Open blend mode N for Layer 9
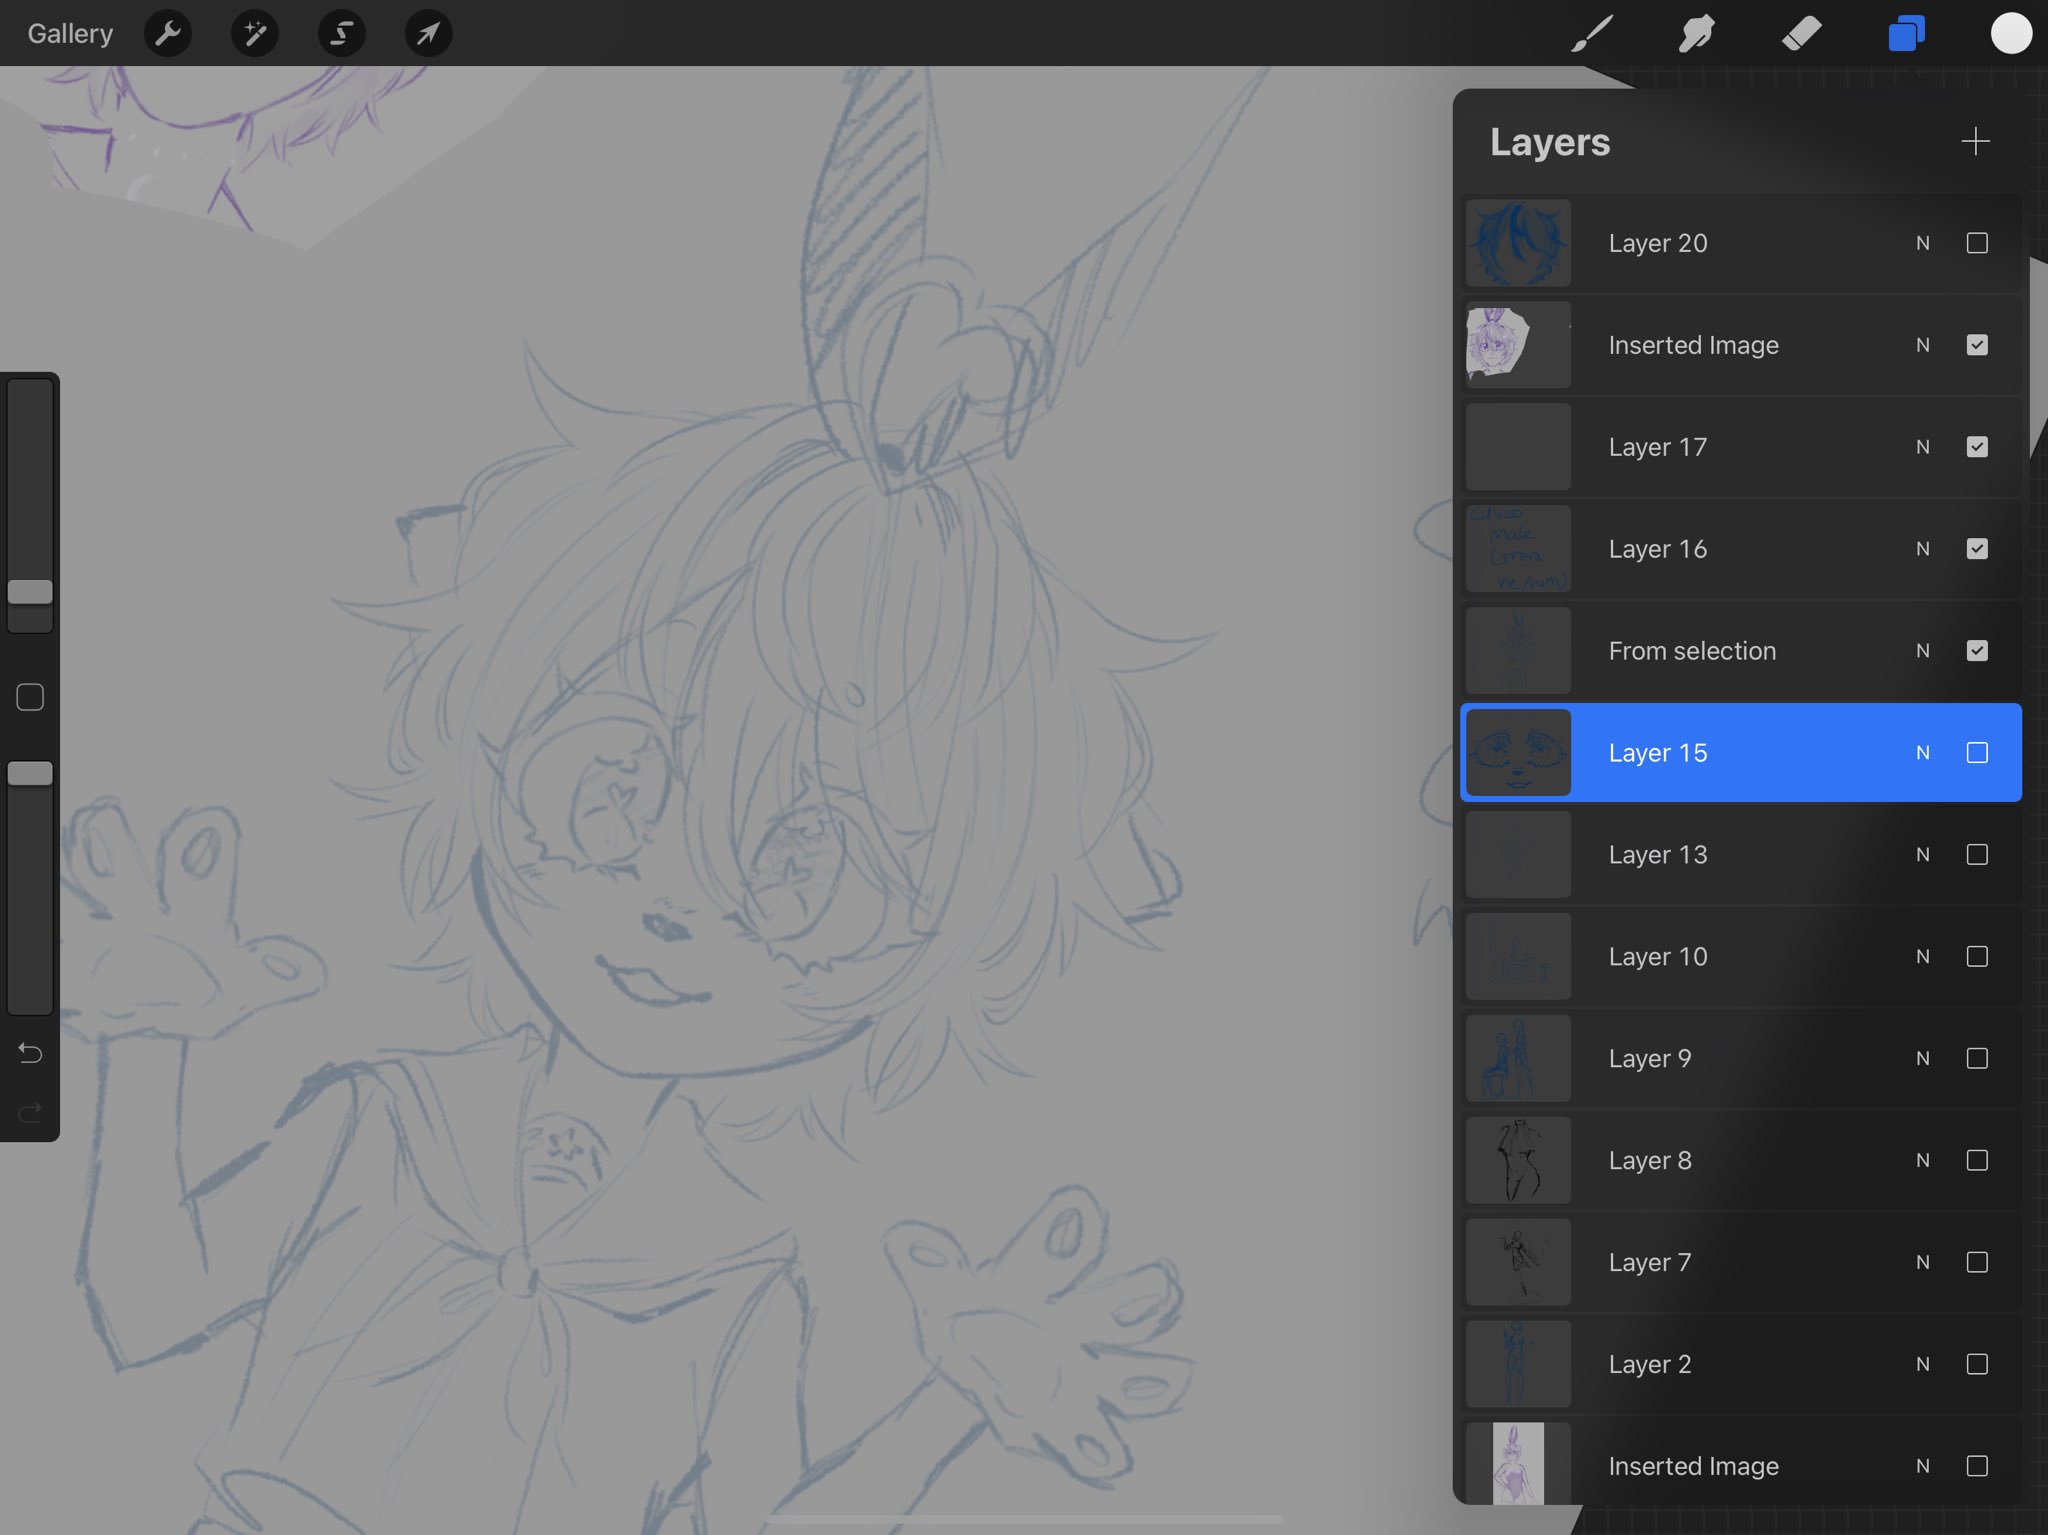Viewport: 2048px width, 1535px height. click(x=1922, y=1059)
